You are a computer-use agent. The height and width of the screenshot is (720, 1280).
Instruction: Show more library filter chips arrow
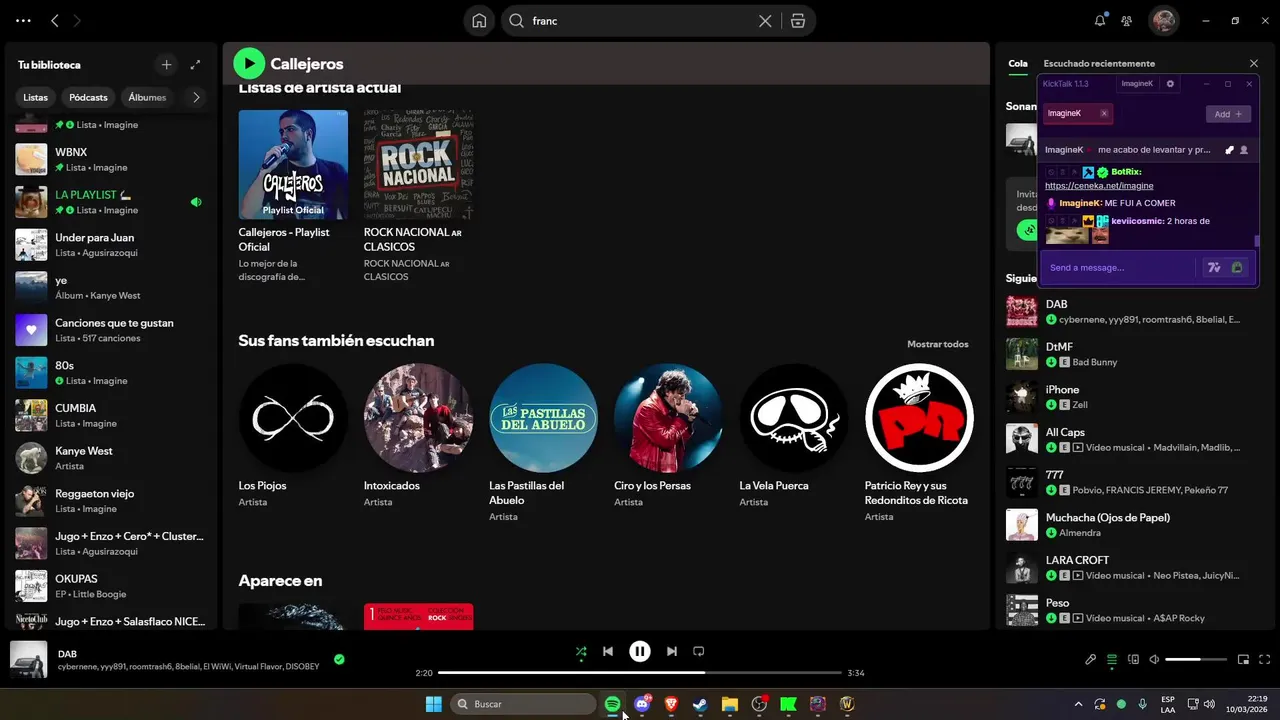(196, 97)
